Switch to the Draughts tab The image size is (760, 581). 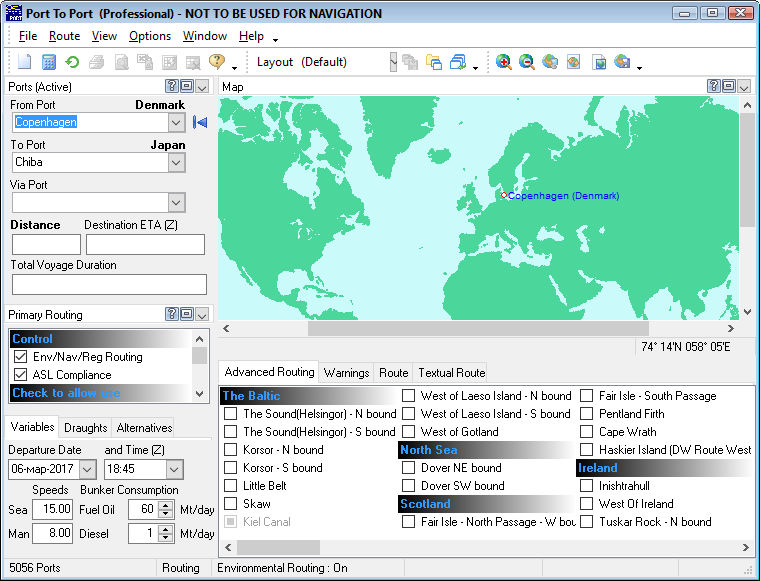pos(85,428)
